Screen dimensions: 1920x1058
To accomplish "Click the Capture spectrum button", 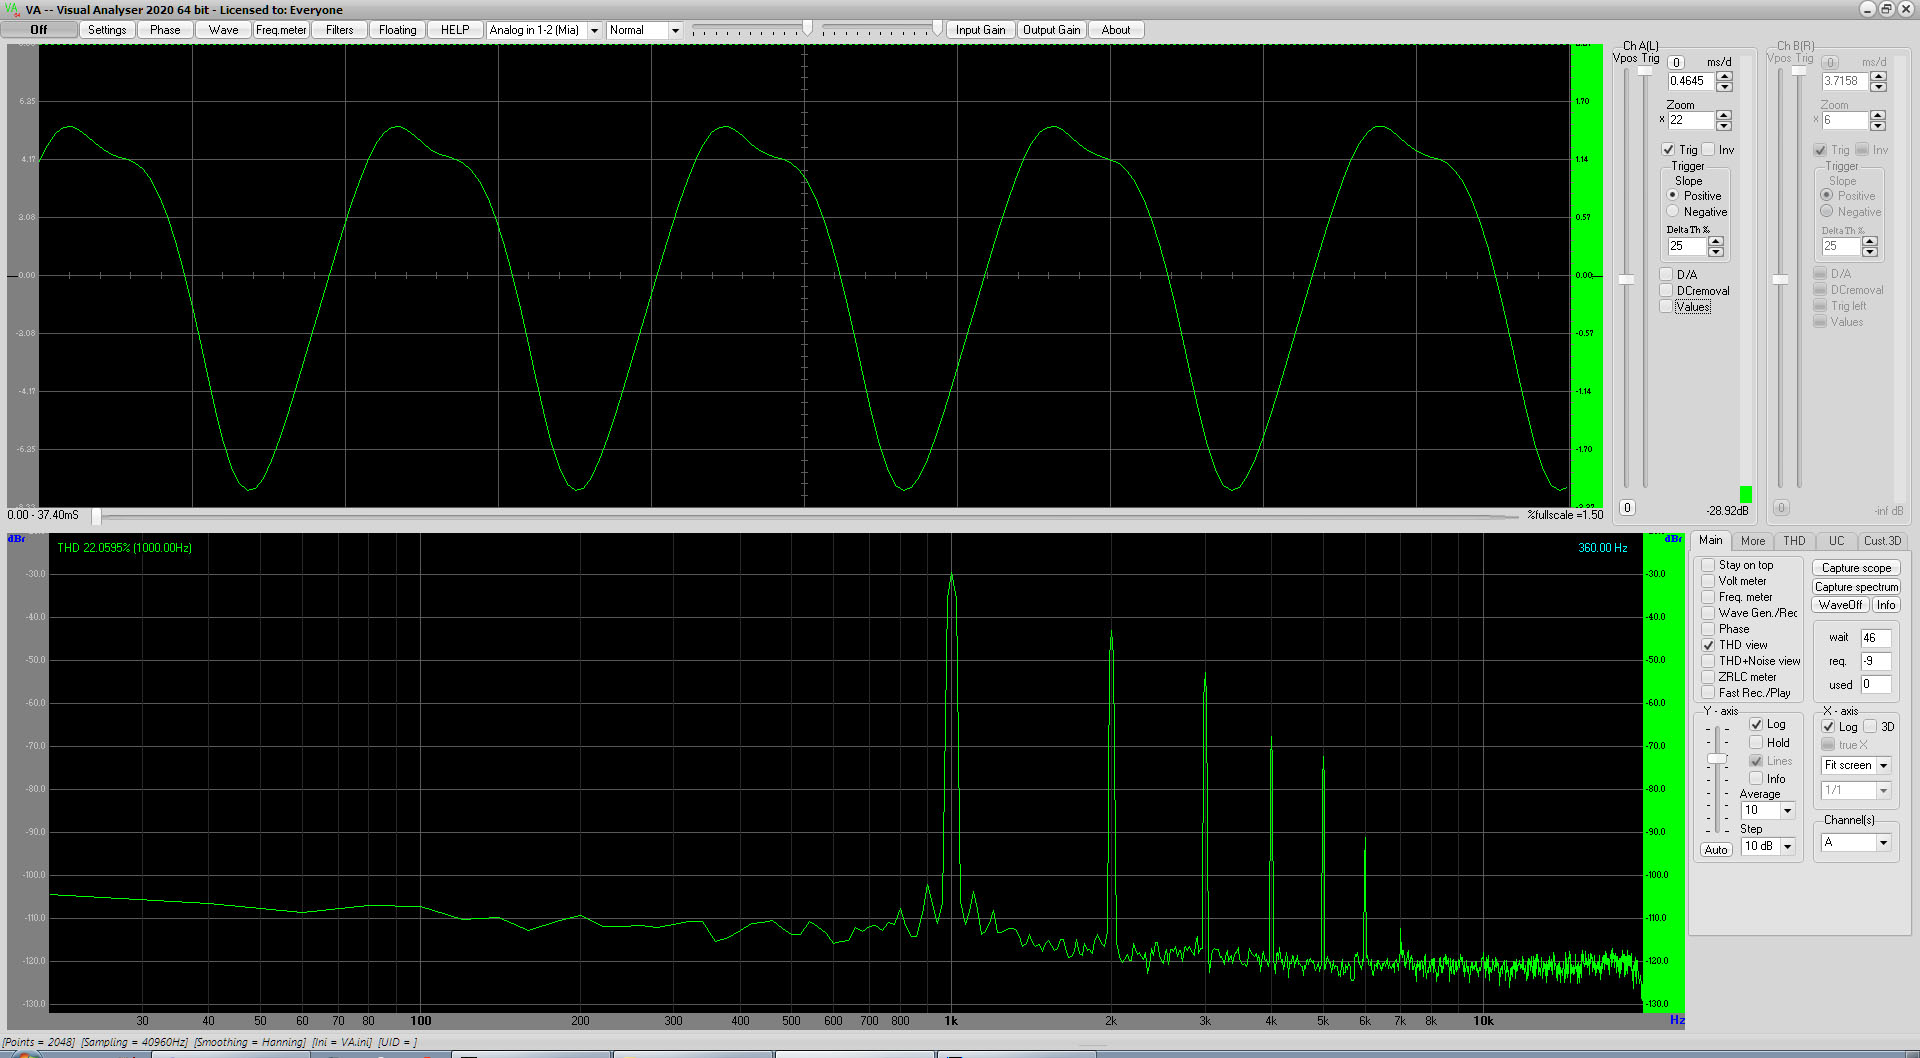I will [x=1856, y=587].
